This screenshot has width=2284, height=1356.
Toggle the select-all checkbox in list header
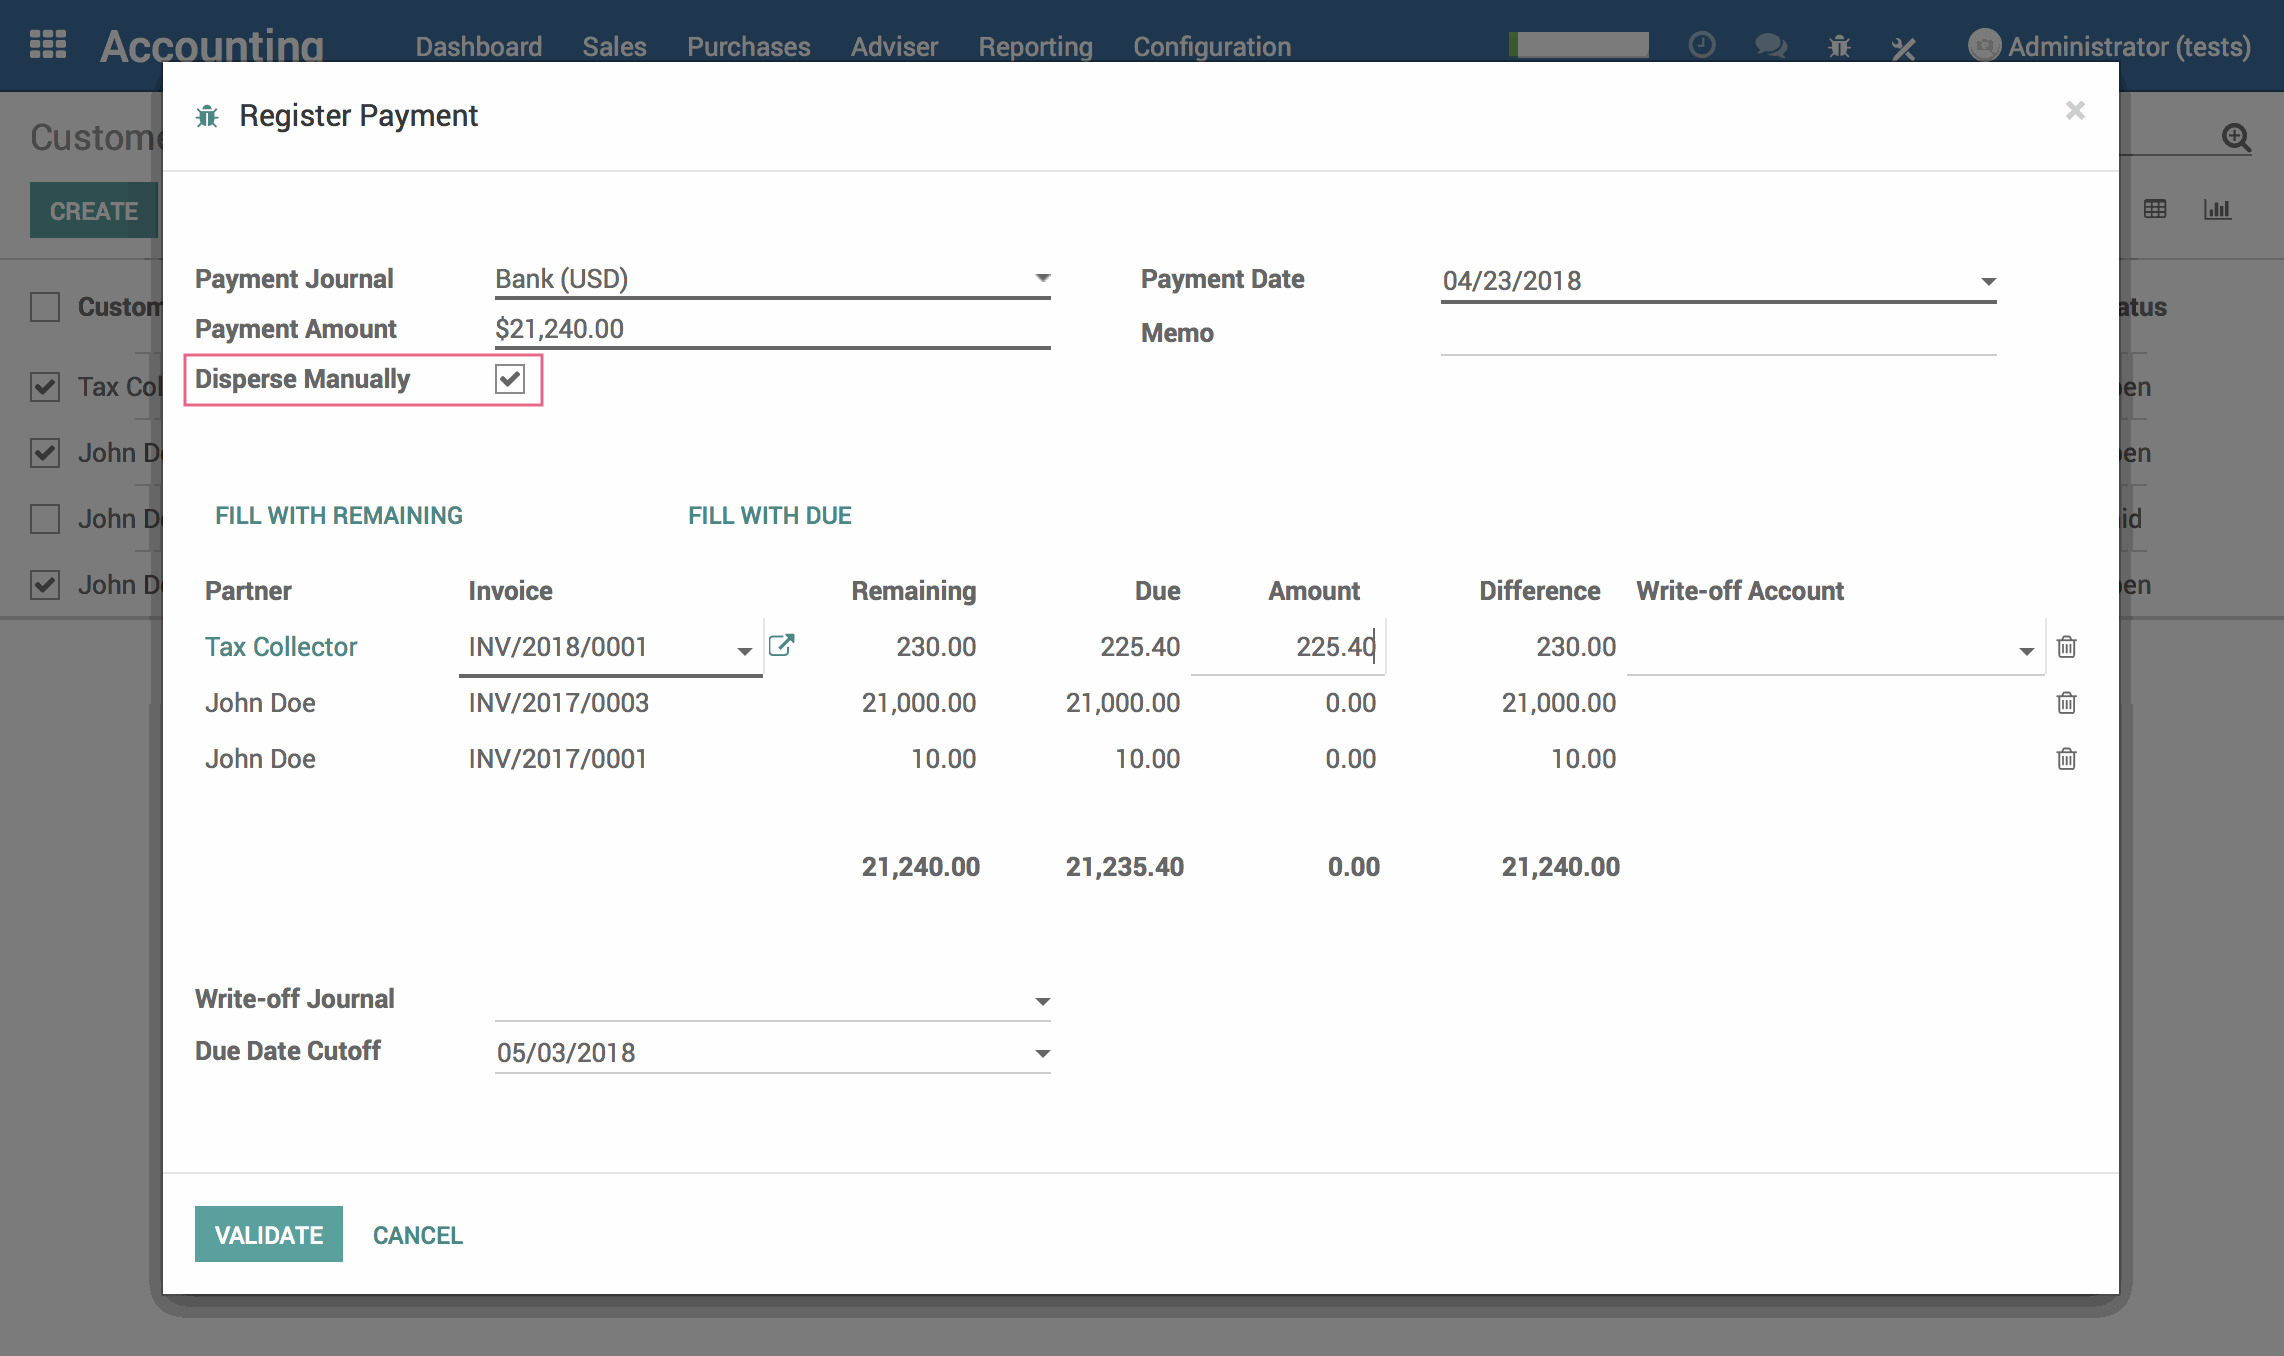45,306
